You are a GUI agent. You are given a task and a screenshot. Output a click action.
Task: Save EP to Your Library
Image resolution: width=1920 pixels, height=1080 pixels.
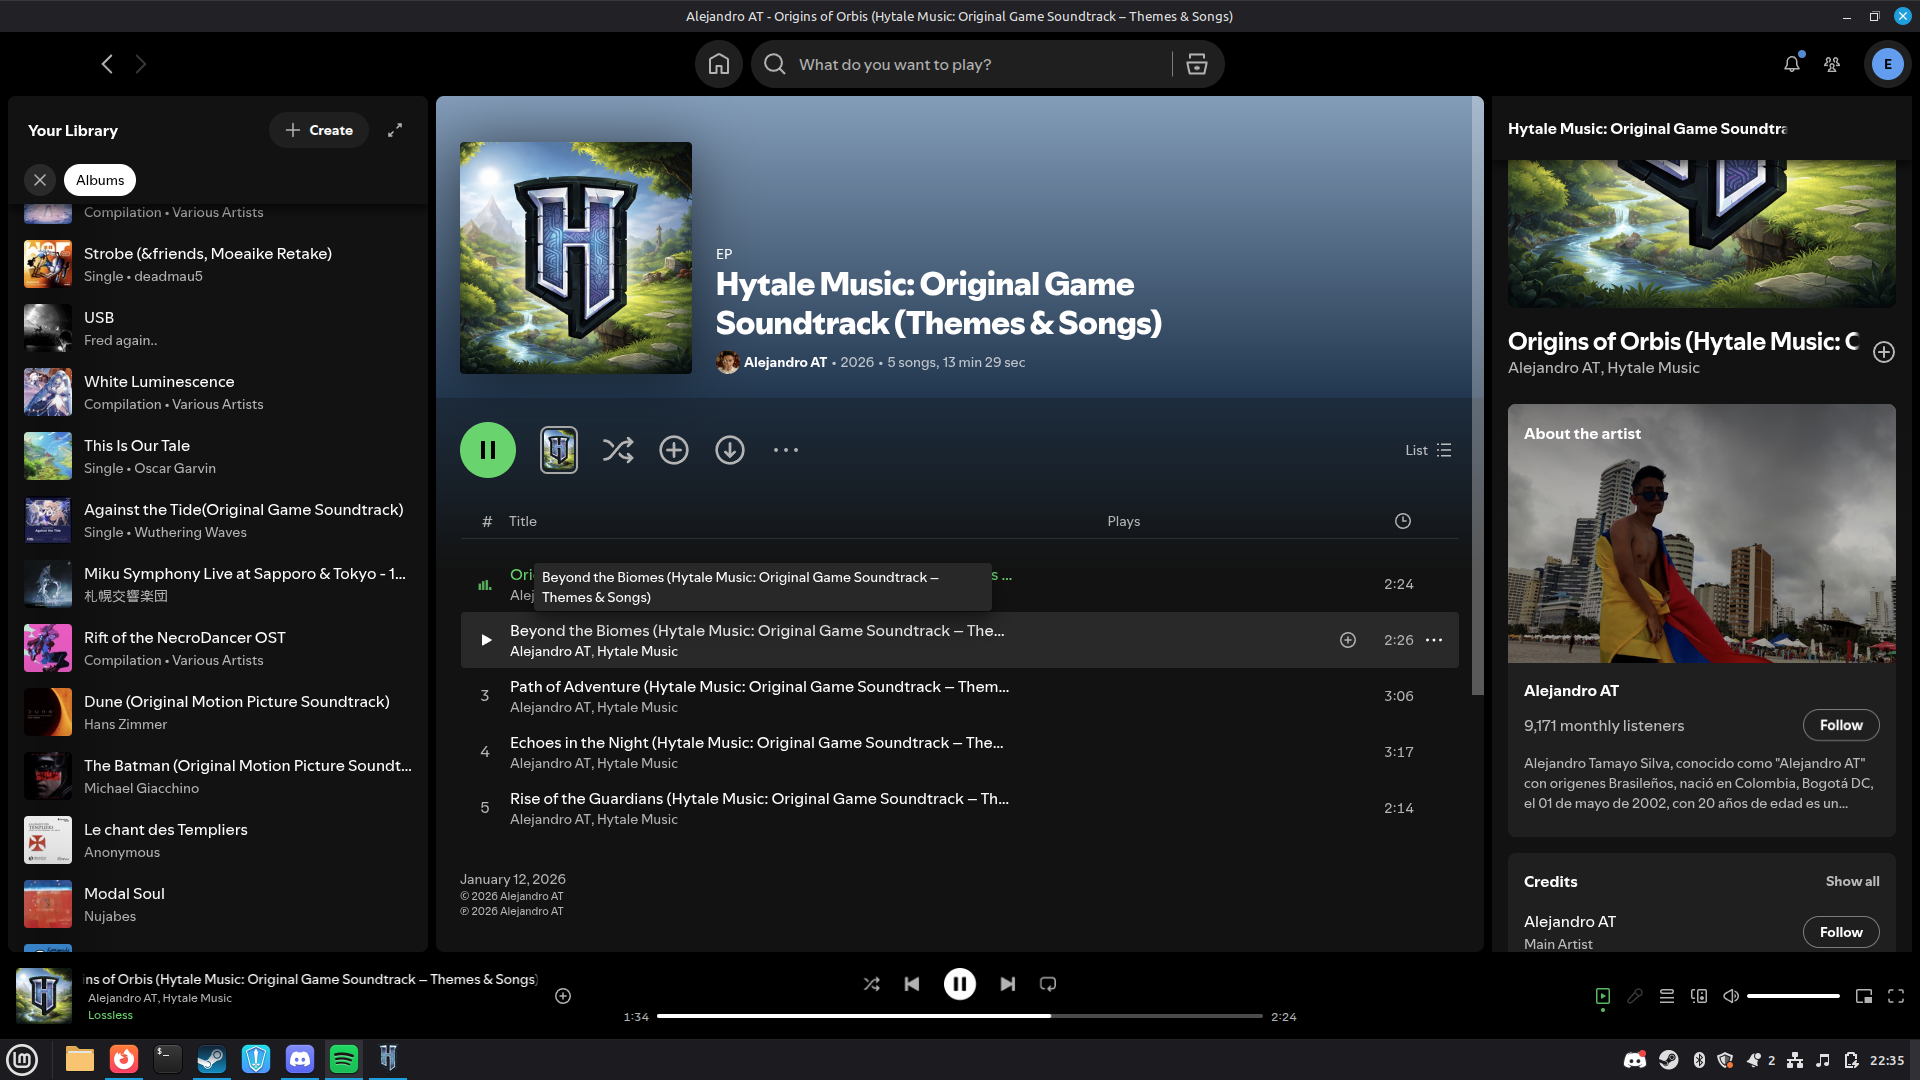click(673, 450)
